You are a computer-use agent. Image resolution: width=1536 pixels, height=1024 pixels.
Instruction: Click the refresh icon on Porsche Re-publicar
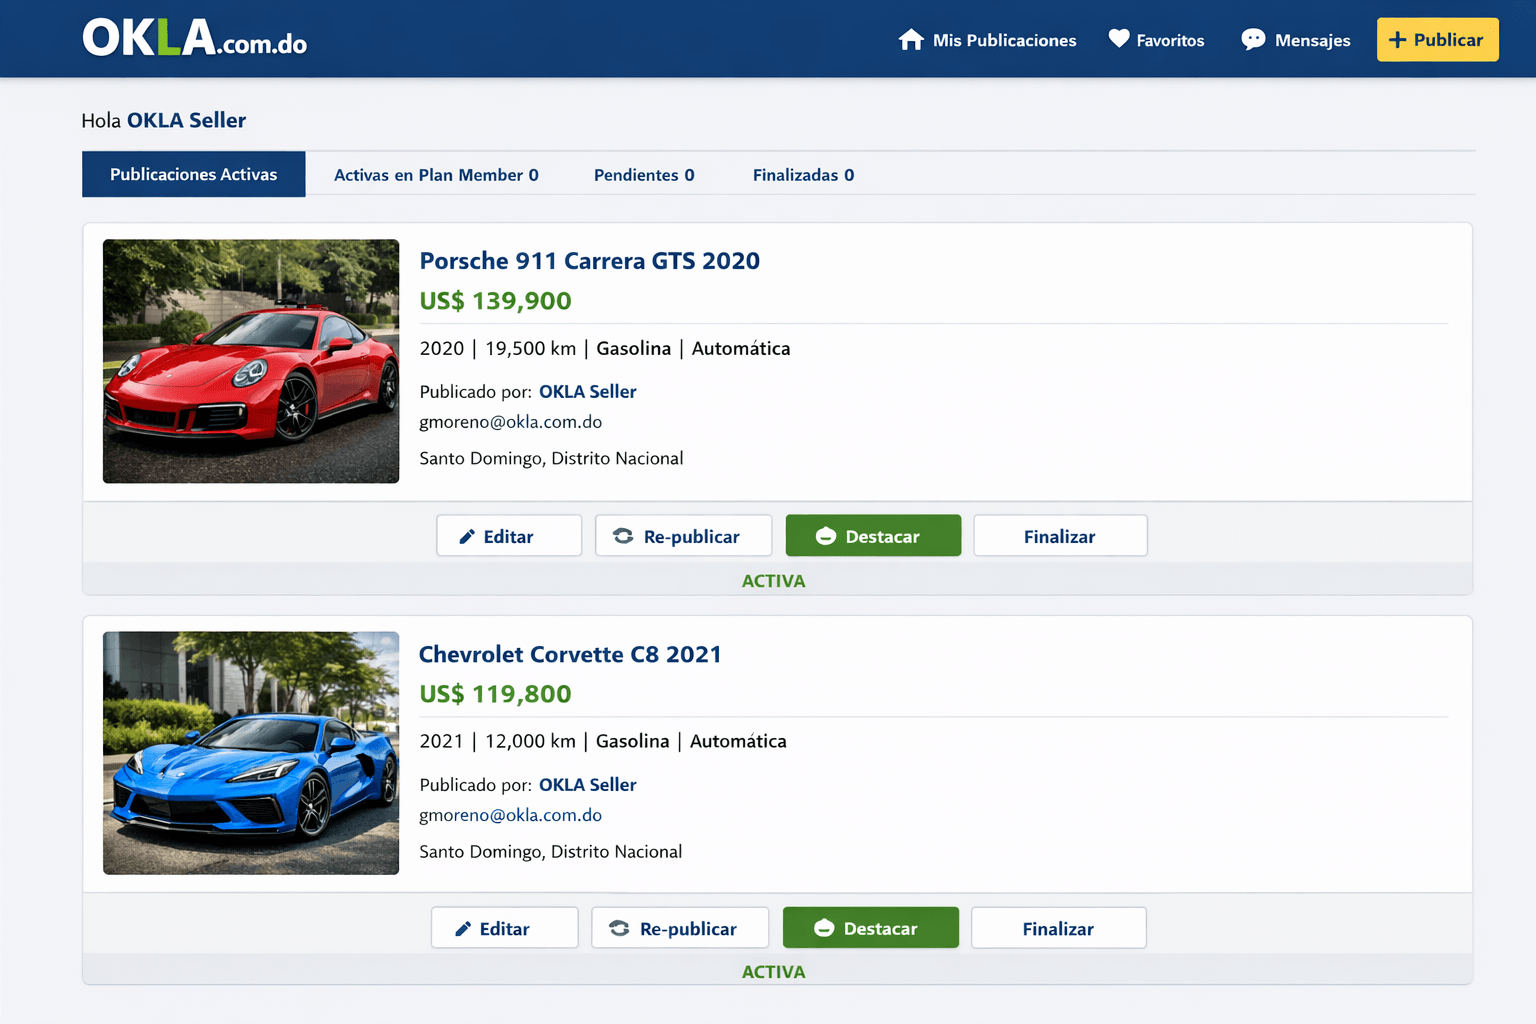pyautogui.click(x=623, y=536)
